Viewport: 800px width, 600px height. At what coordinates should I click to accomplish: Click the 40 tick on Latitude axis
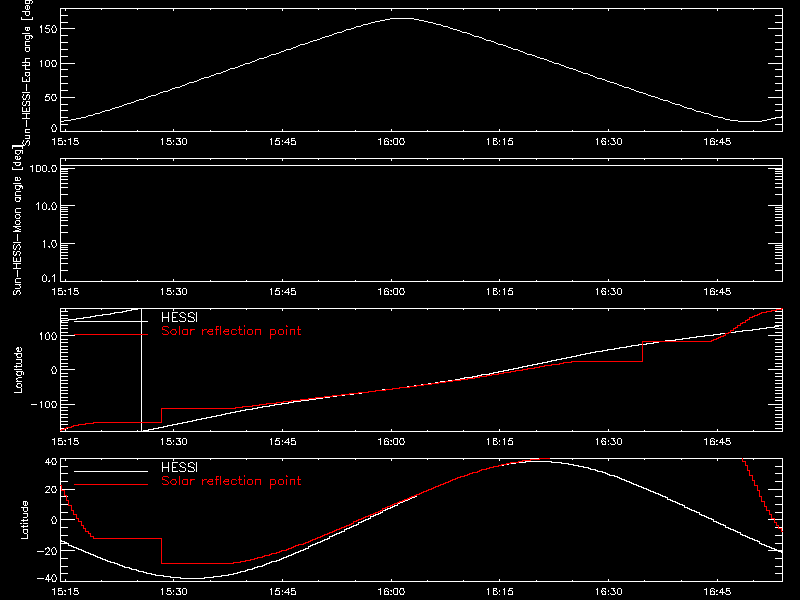coord(51,462)
